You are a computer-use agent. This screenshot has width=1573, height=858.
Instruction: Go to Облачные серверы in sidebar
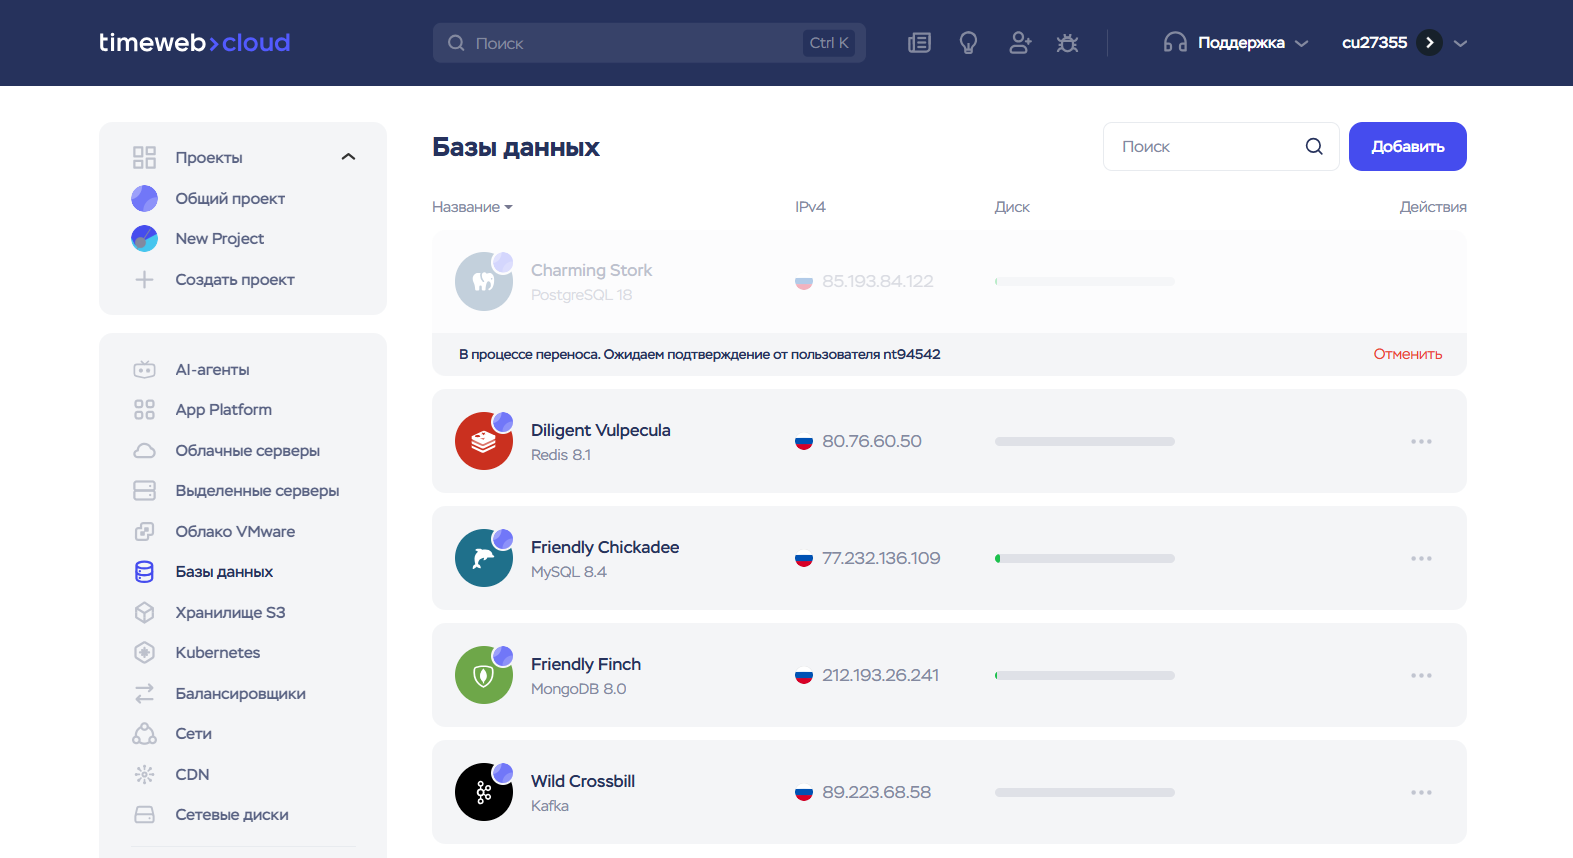click(x=247, y=450)
